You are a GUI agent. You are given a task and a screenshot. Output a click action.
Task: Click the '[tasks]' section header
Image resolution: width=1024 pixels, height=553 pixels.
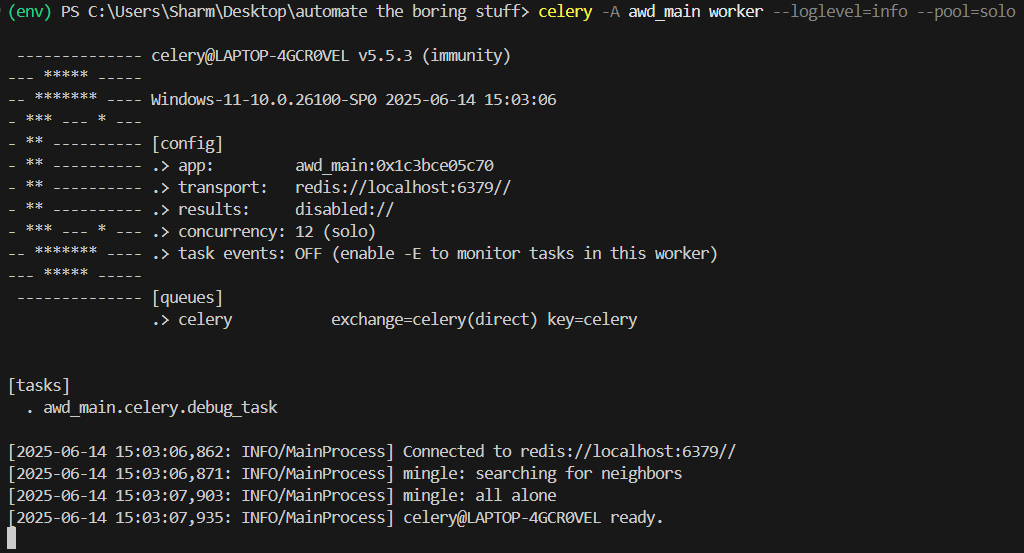tap(39, 385)
